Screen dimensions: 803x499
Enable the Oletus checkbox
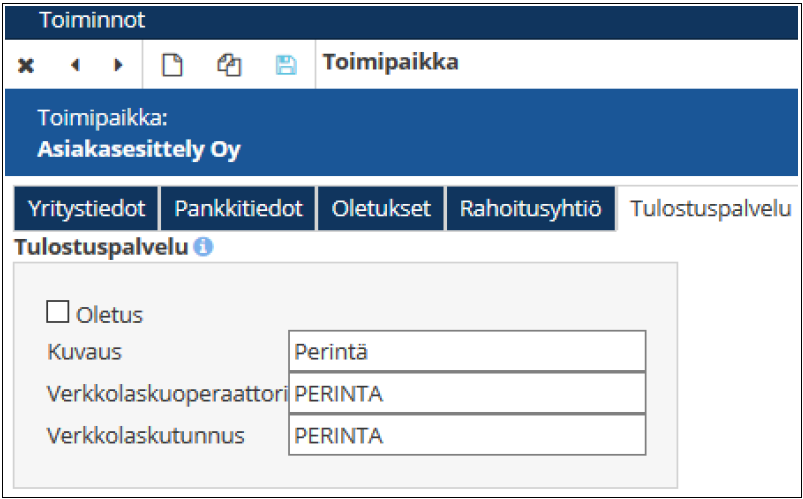click(x=57, y=313)
